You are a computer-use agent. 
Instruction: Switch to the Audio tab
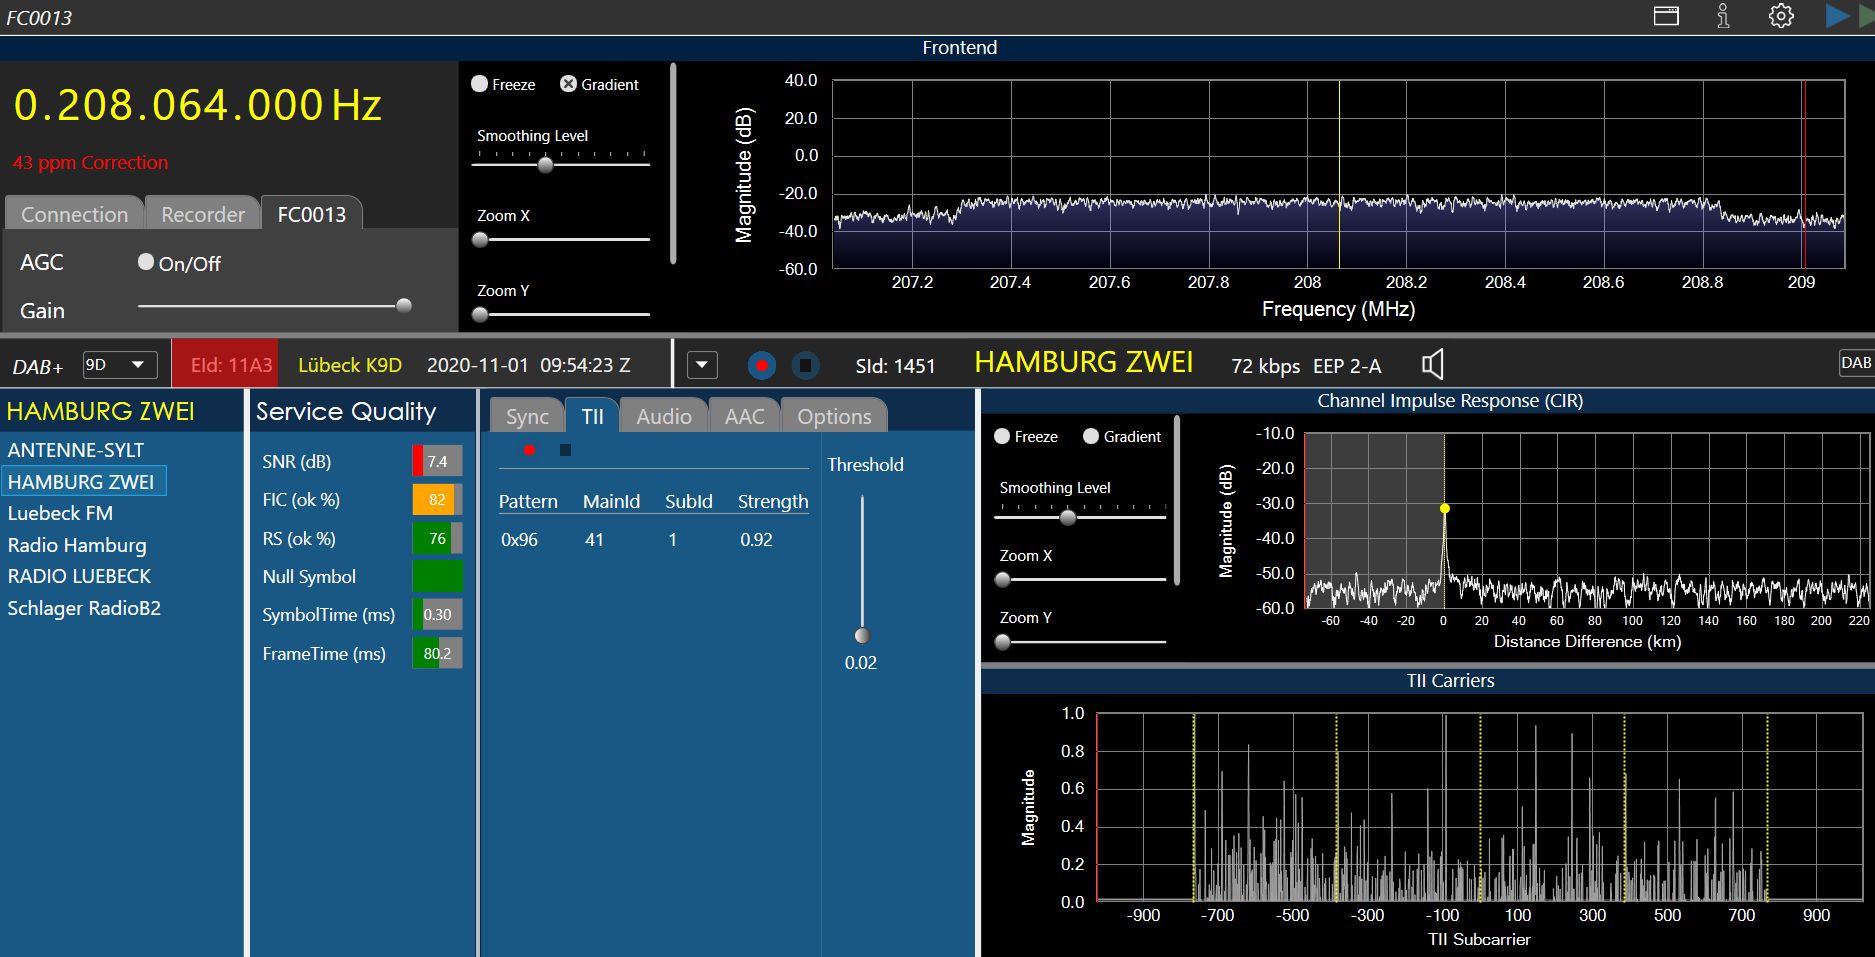click(x=663, y=416)
